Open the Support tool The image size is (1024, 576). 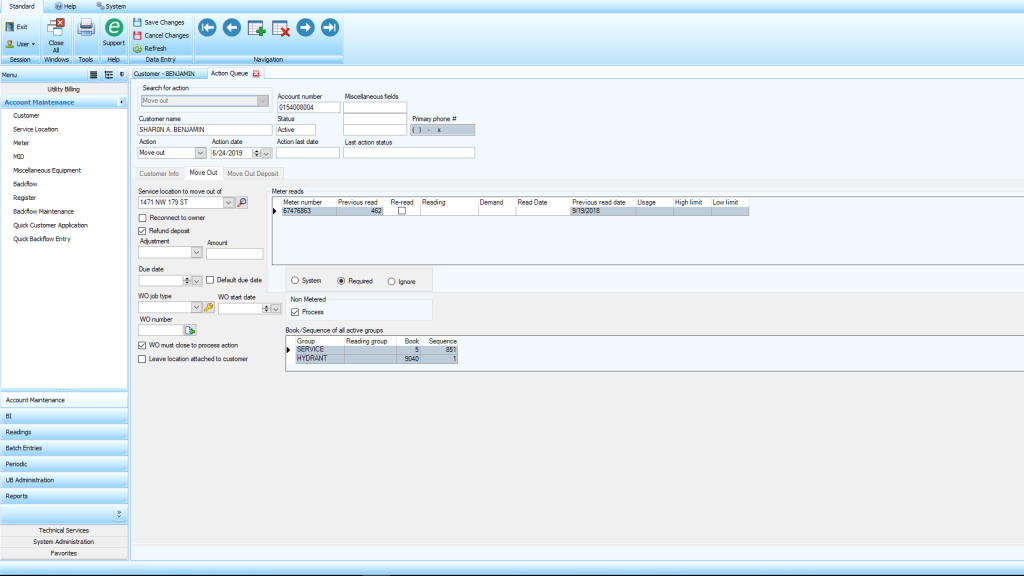tap(113, 30)
